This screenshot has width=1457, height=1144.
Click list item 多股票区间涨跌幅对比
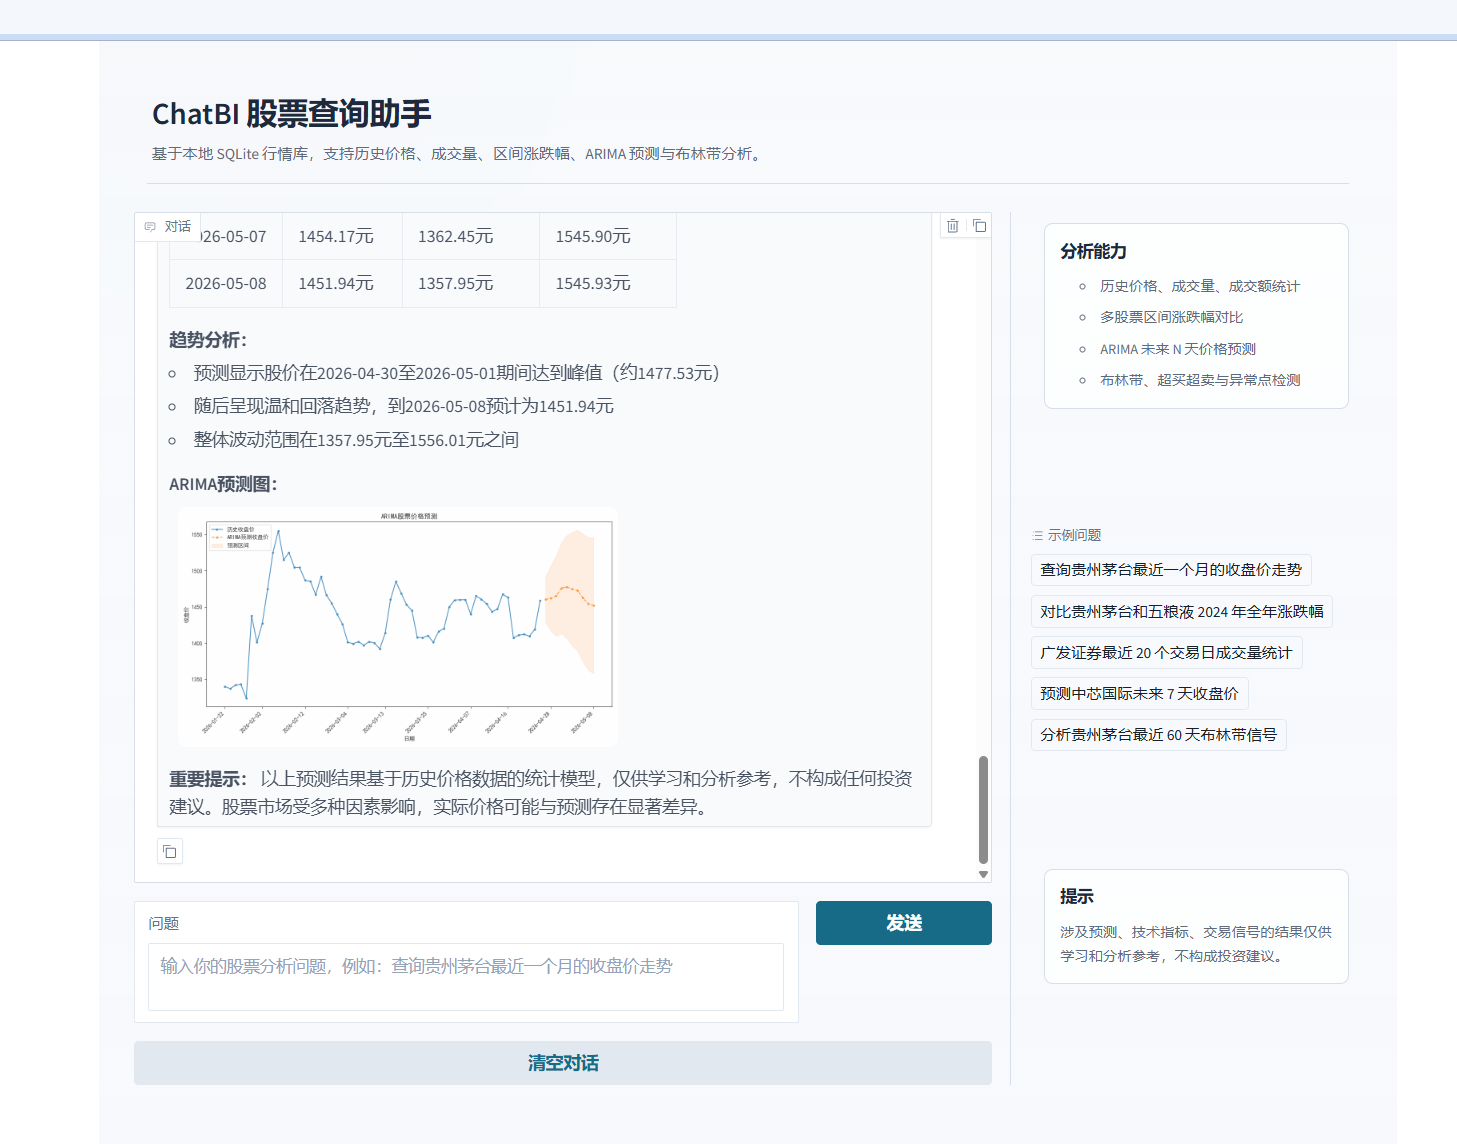pyautogui.click(x=1171, y=317)
